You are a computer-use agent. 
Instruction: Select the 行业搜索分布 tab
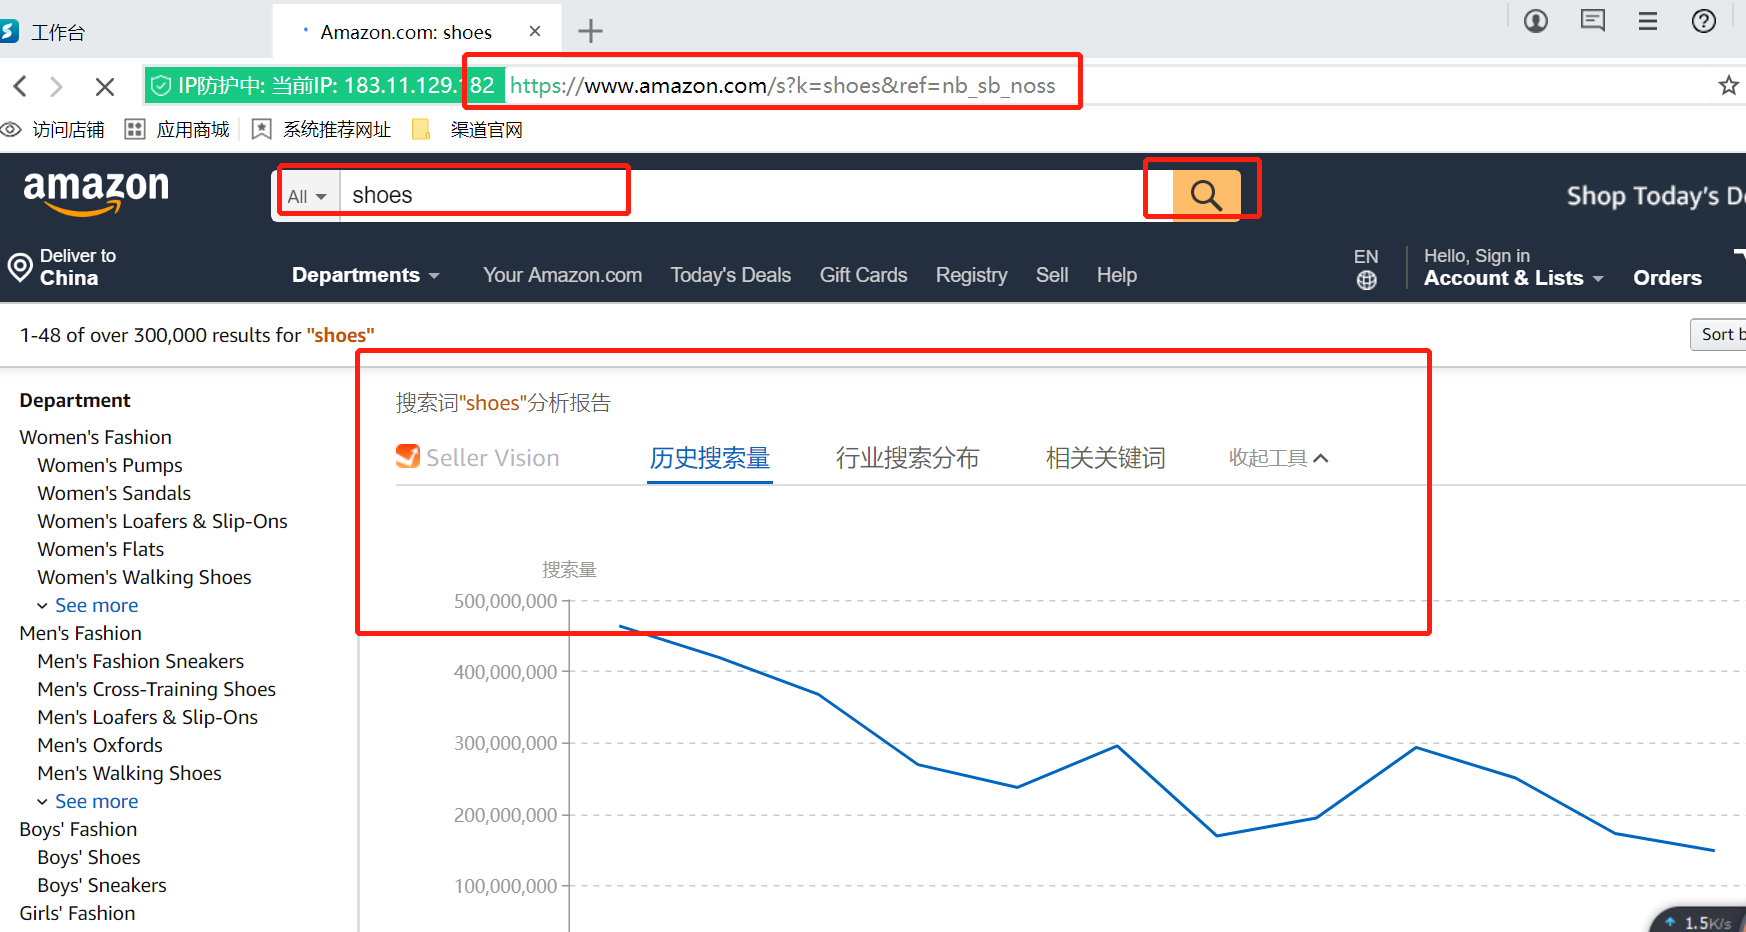click(907, 458)
